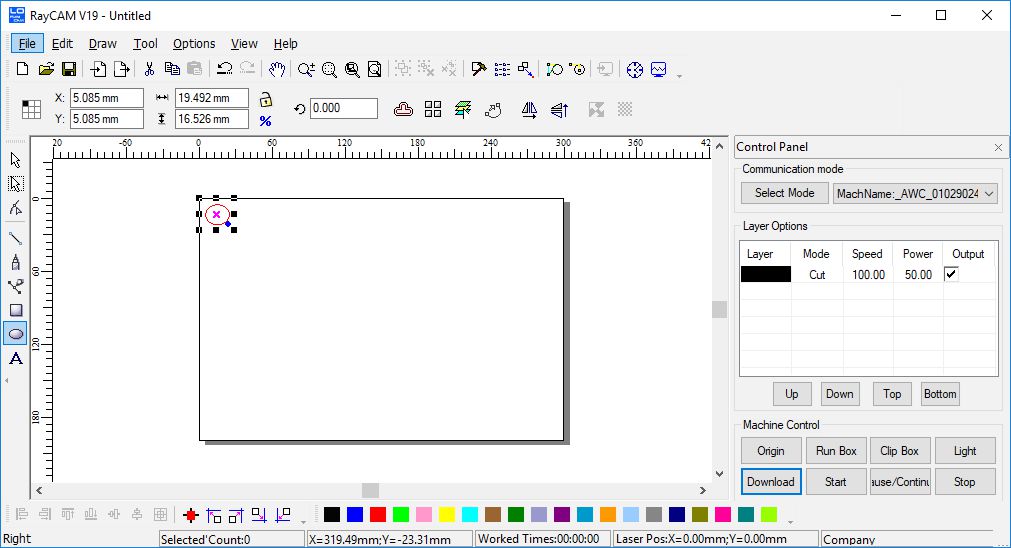Toggle the percent size mode

click(x=266, y=120)
